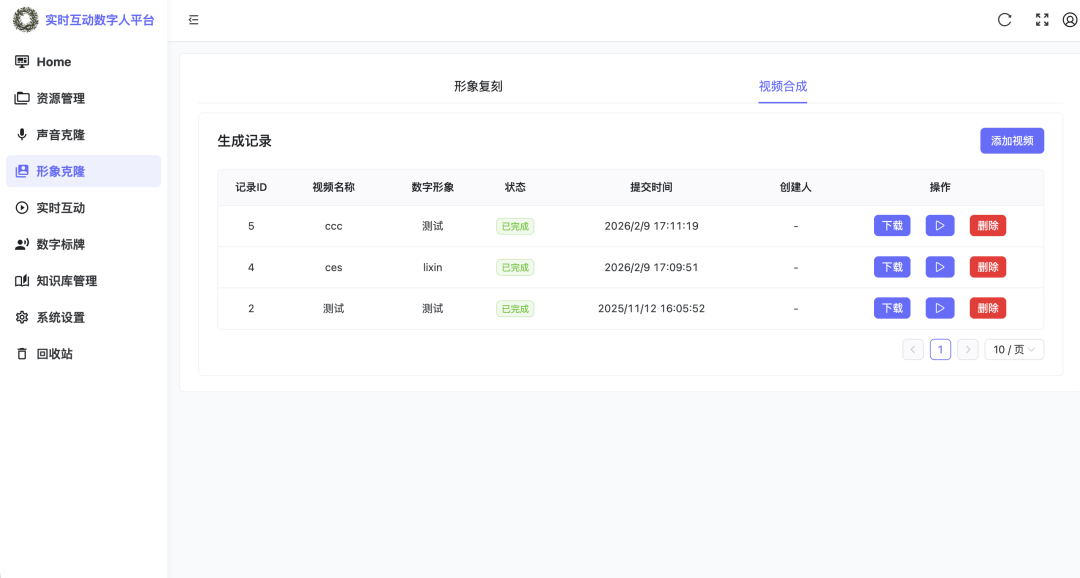Open the user account avatar menu

pos(1072,19)
